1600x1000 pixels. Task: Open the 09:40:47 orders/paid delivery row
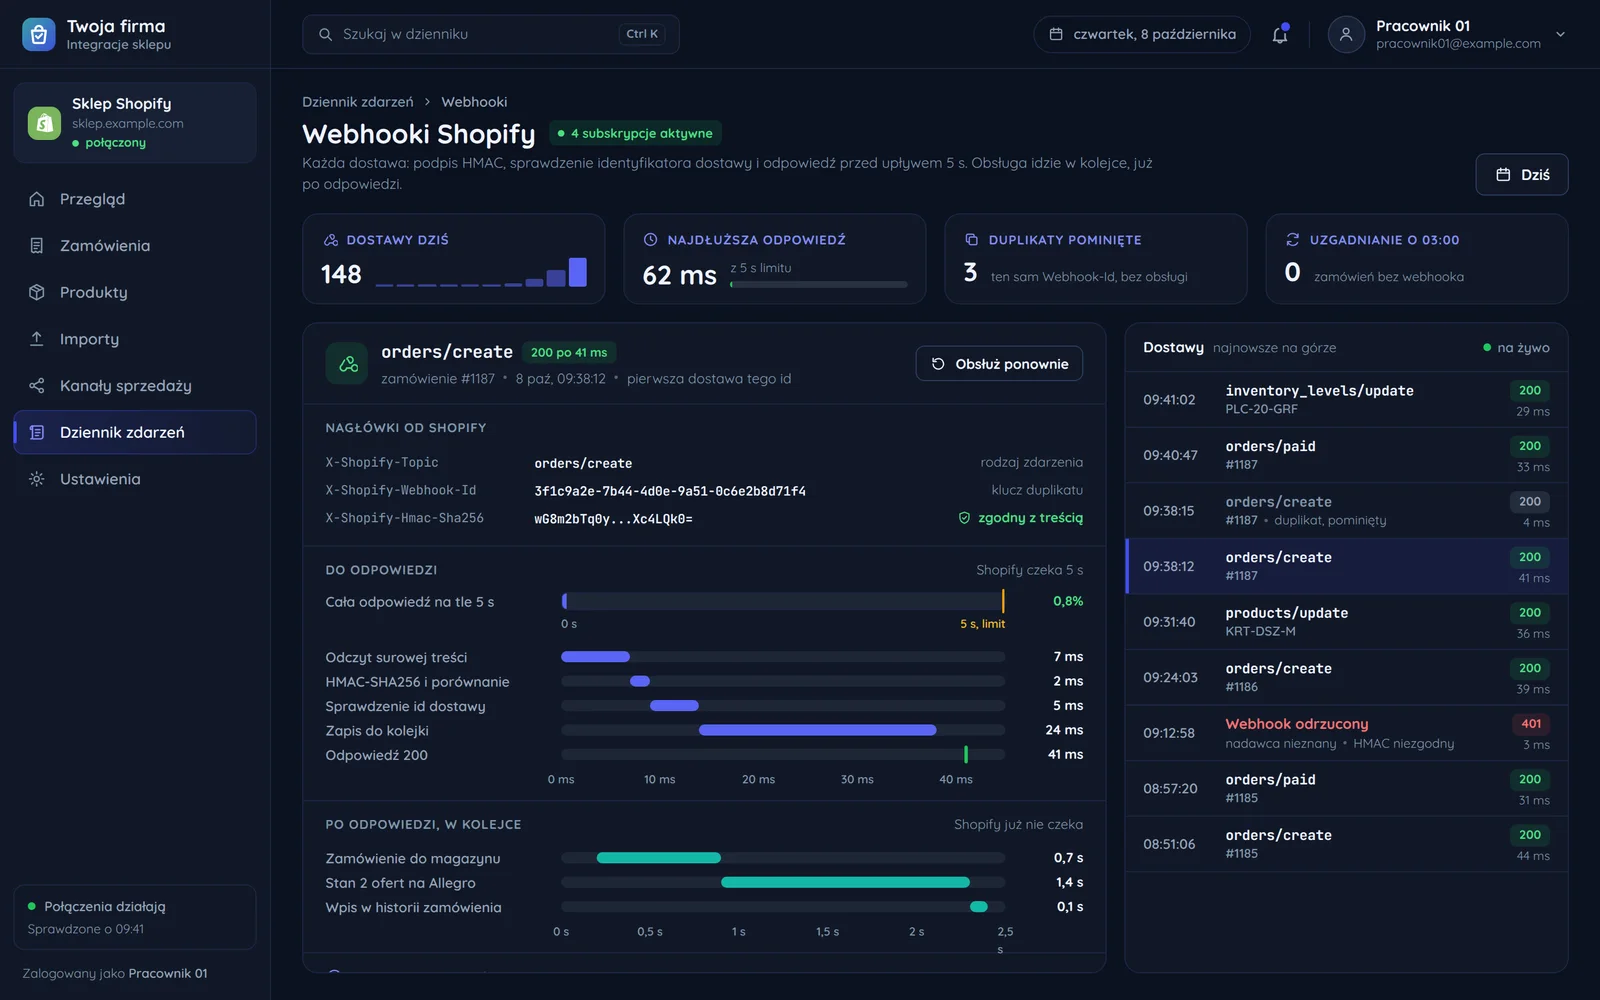point(1346,455)
